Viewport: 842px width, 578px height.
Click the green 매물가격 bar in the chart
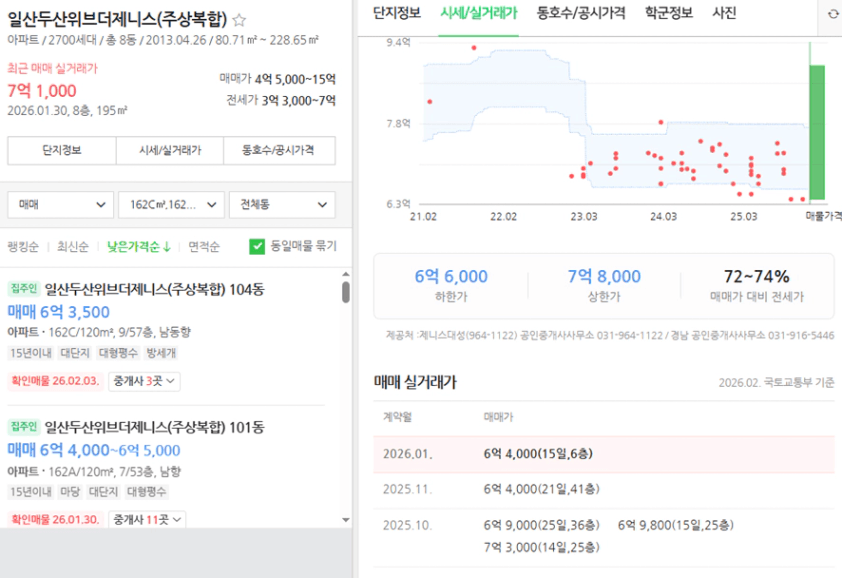(x=817, y=131)
